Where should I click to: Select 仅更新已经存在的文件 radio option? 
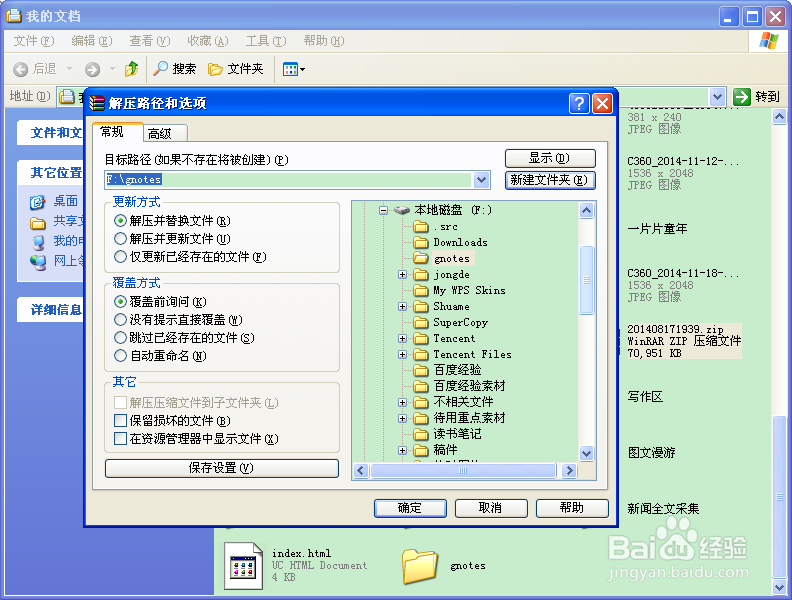click(120, 257)
